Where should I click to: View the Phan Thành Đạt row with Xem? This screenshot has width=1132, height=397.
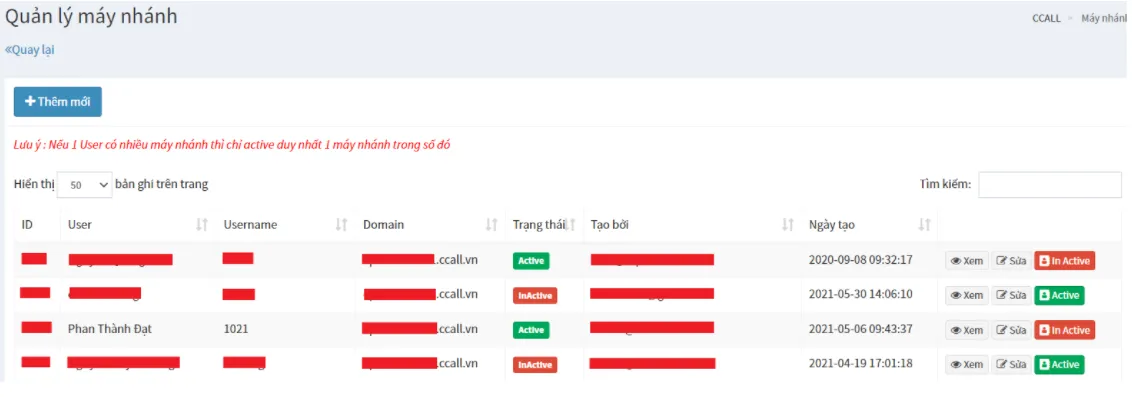pyautogui.click(x=967, y=330)
